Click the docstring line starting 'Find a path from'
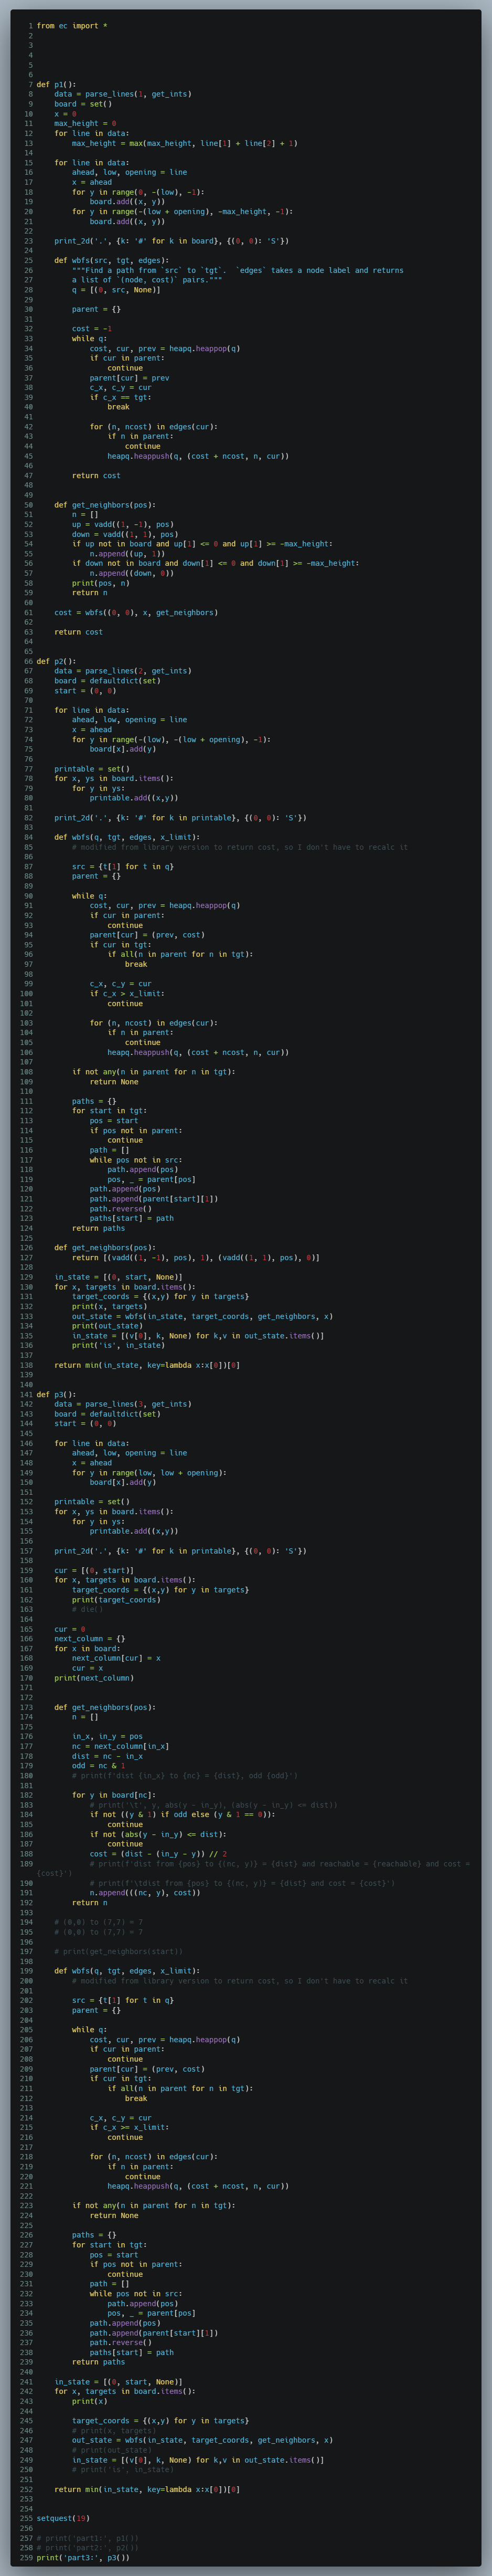 point(237,271)
